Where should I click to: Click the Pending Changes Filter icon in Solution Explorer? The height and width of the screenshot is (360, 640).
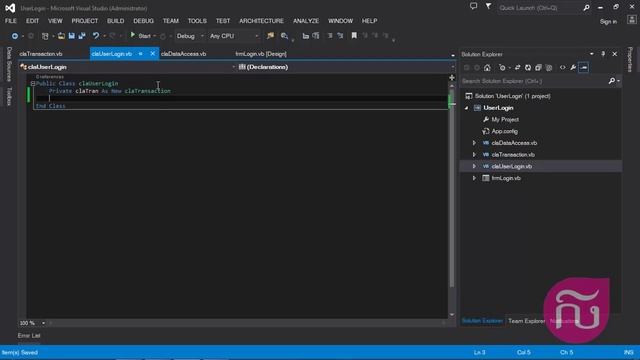coord(502,68)
